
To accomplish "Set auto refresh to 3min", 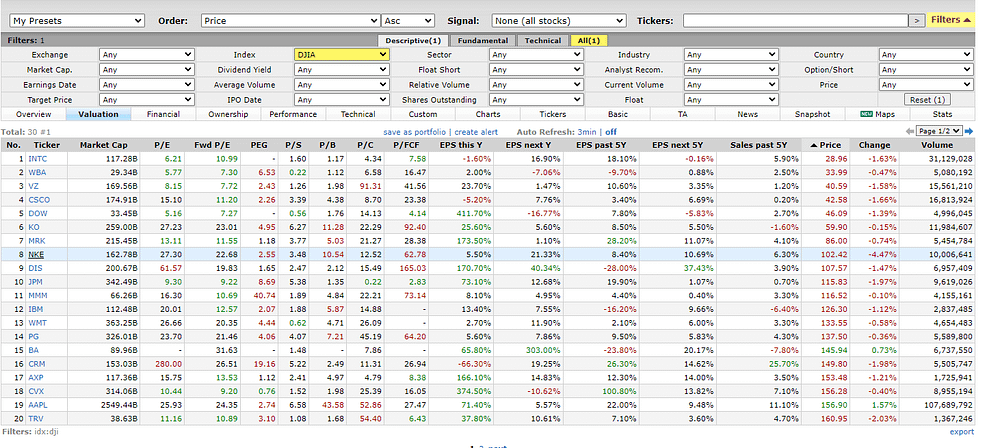I will pos(587,131).
